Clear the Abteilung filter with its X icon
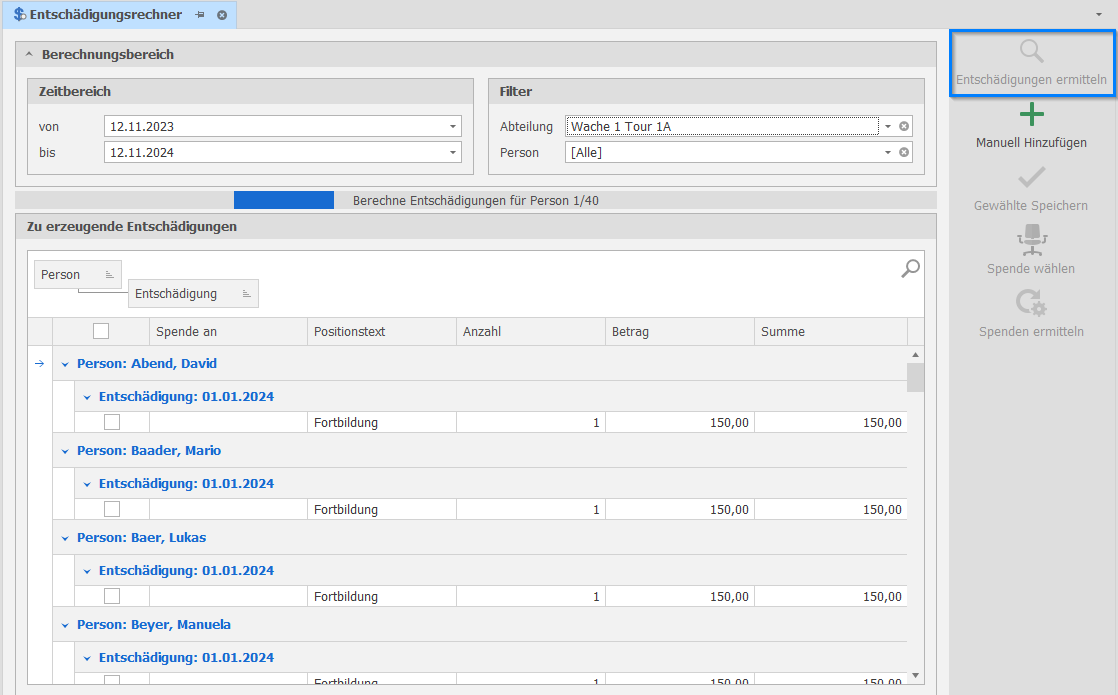The image size is (1118, 695). [x=904, y=127]
